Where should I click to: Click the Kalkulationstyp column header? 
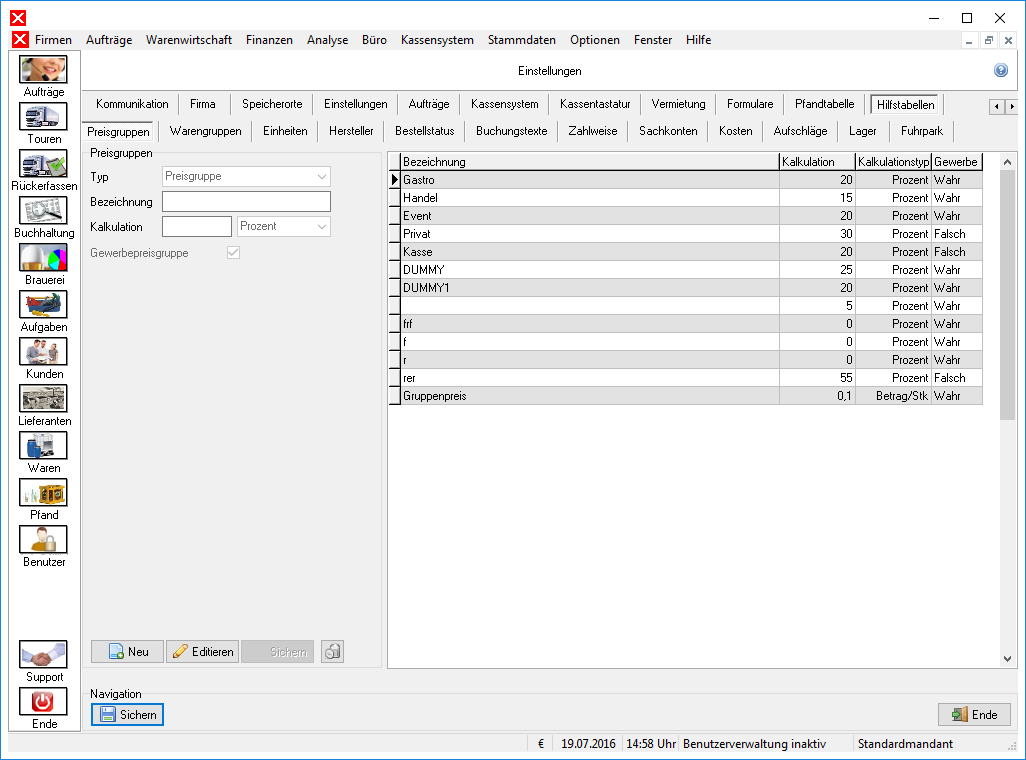point(893,162)
